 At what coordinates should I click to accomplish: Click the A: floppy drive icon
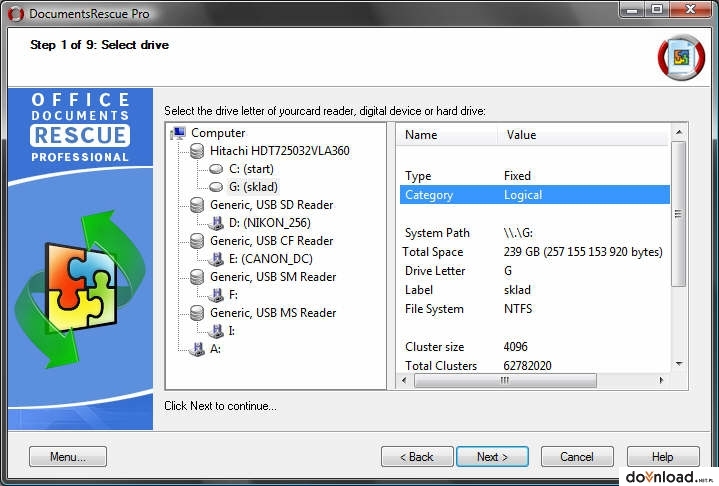coord(197,349)
